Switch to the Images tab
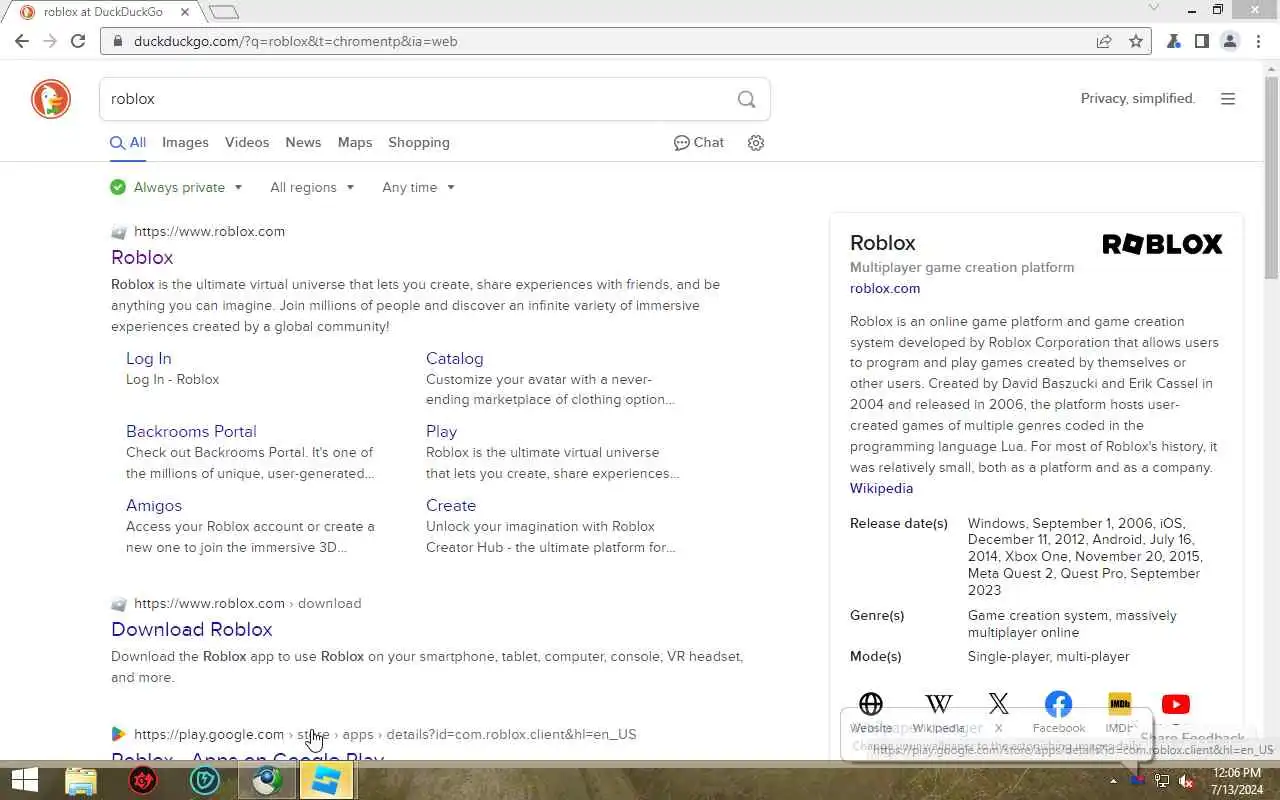 pyautogui.click(x=185, y=143)
